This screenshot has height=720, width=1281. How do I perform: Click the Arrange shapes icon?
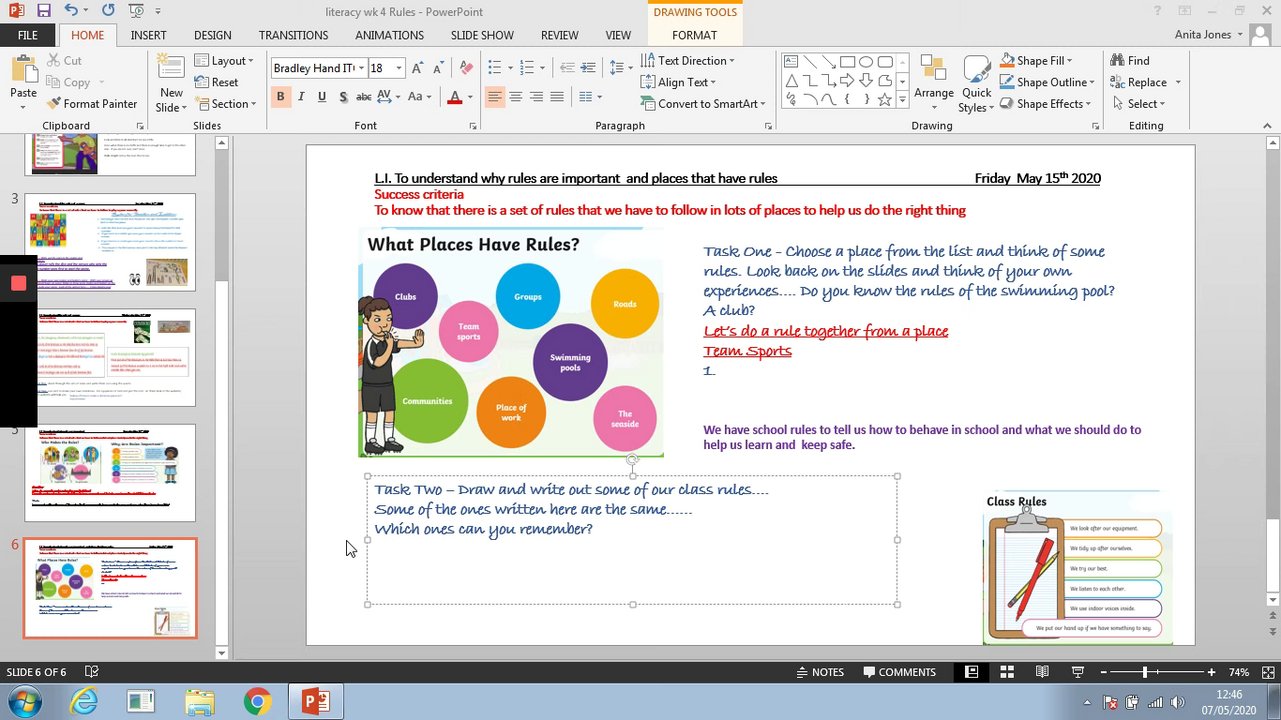tap(933, 69)
